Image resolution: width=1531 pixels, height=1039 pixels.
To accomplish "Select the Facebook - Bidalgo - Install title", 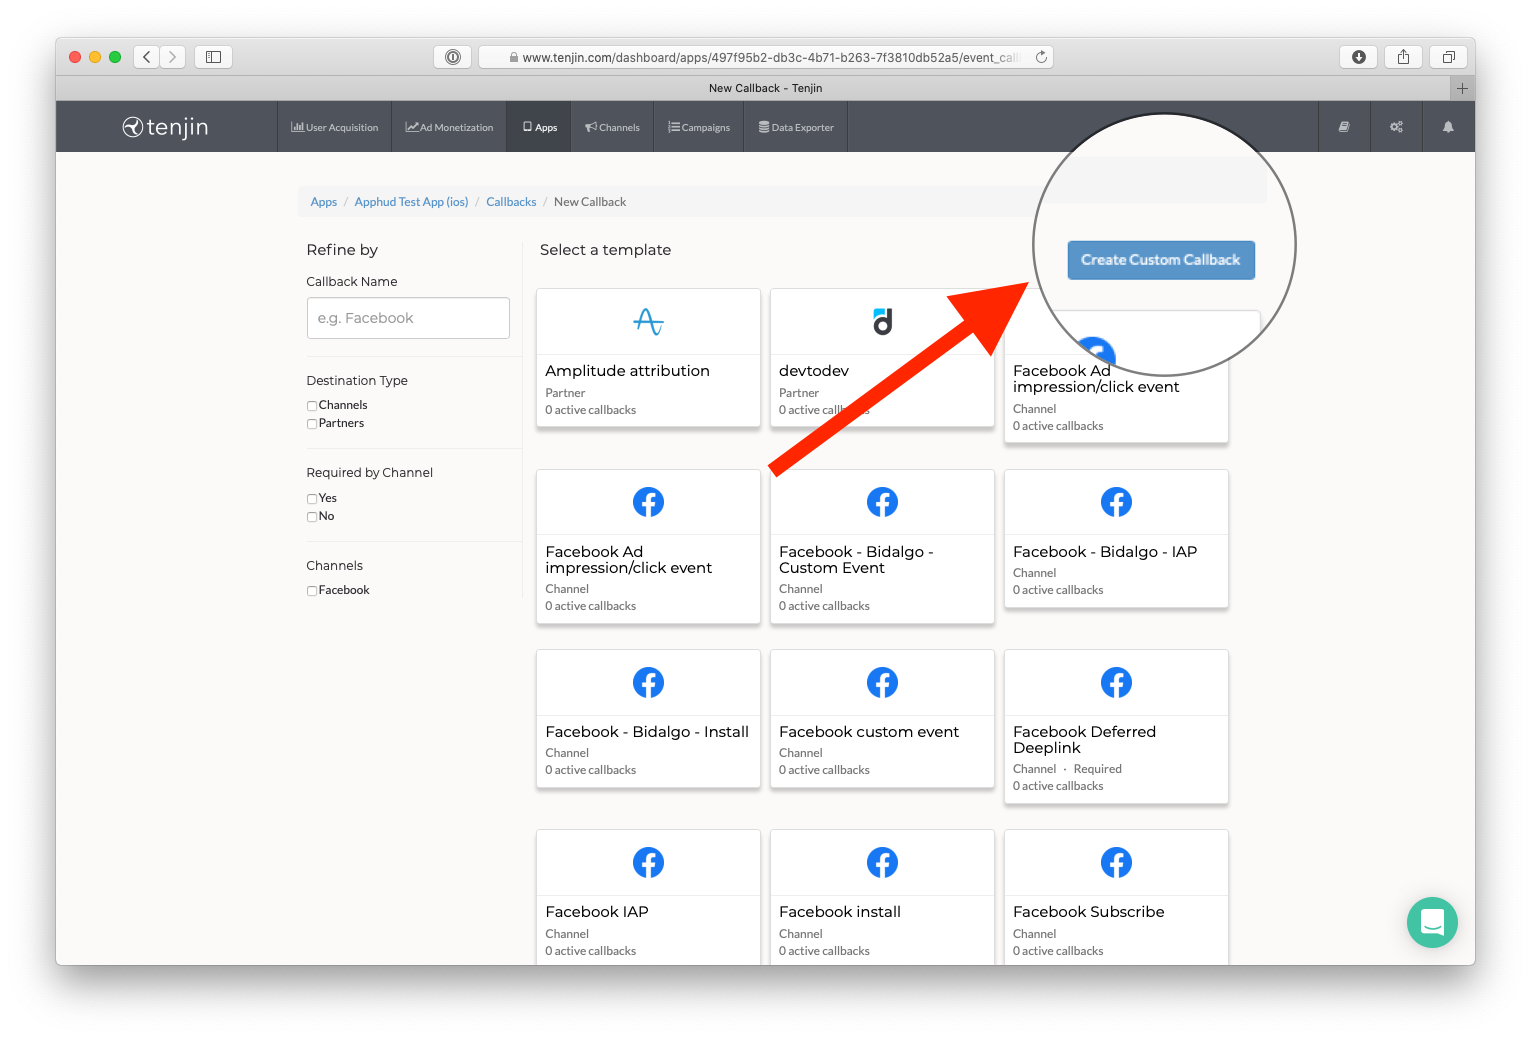I will click(647, 732).
